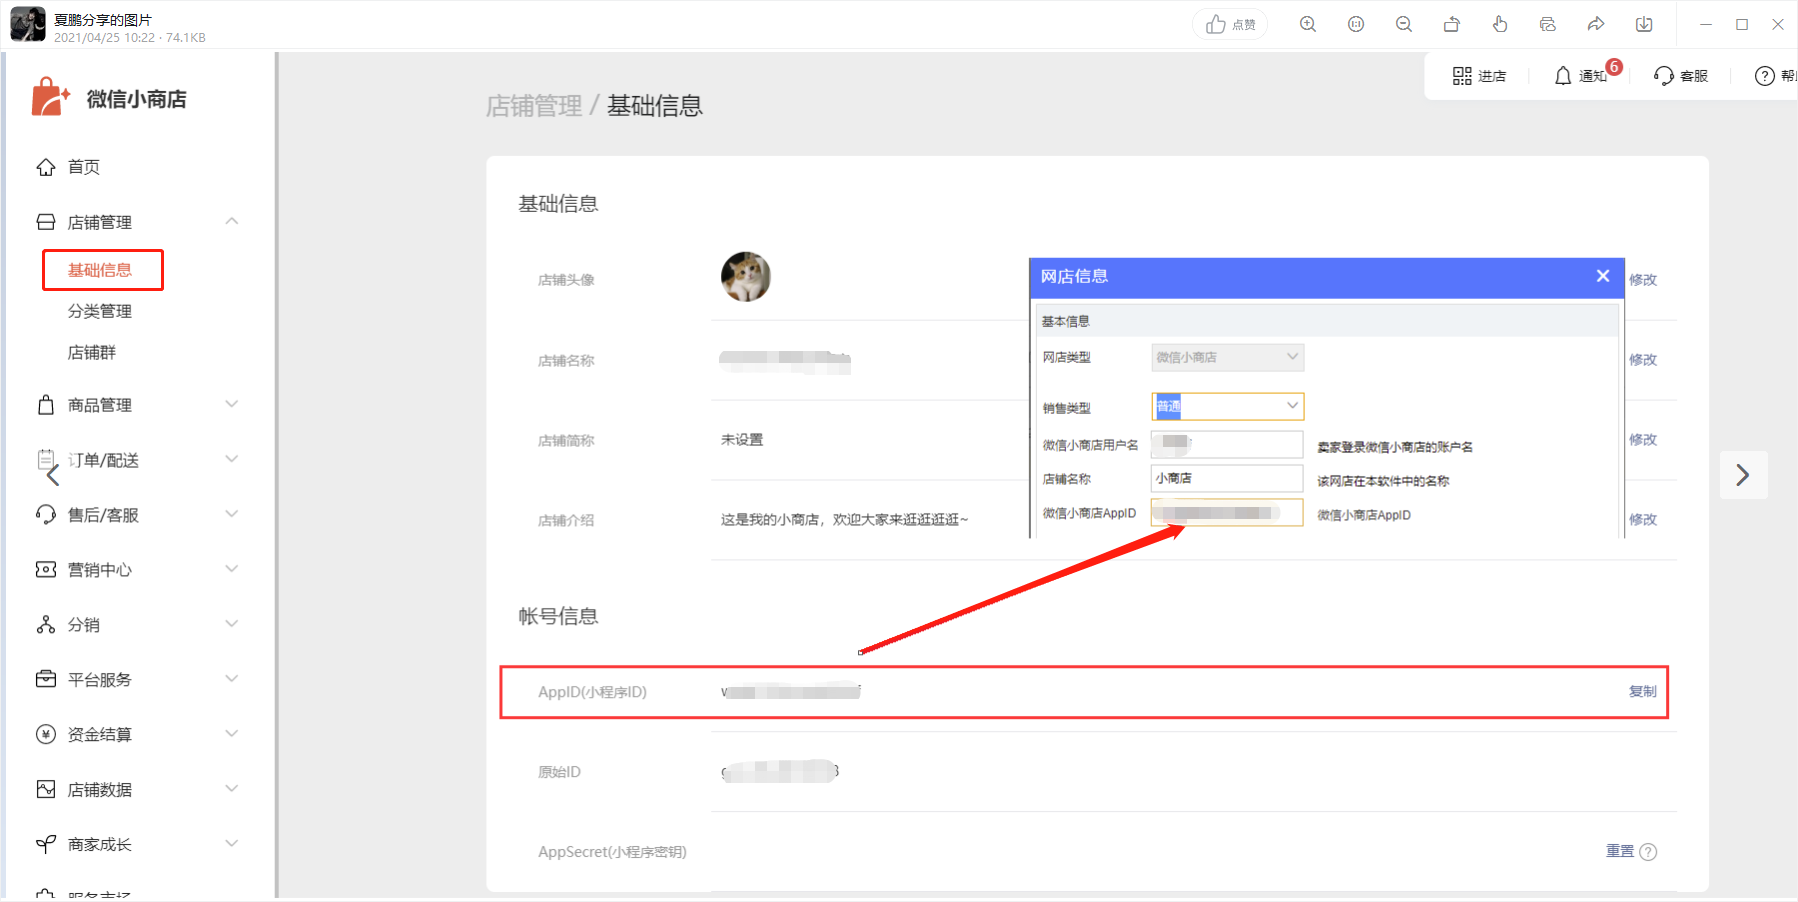Share the image with forward arrow icon

pos(1596,24)
